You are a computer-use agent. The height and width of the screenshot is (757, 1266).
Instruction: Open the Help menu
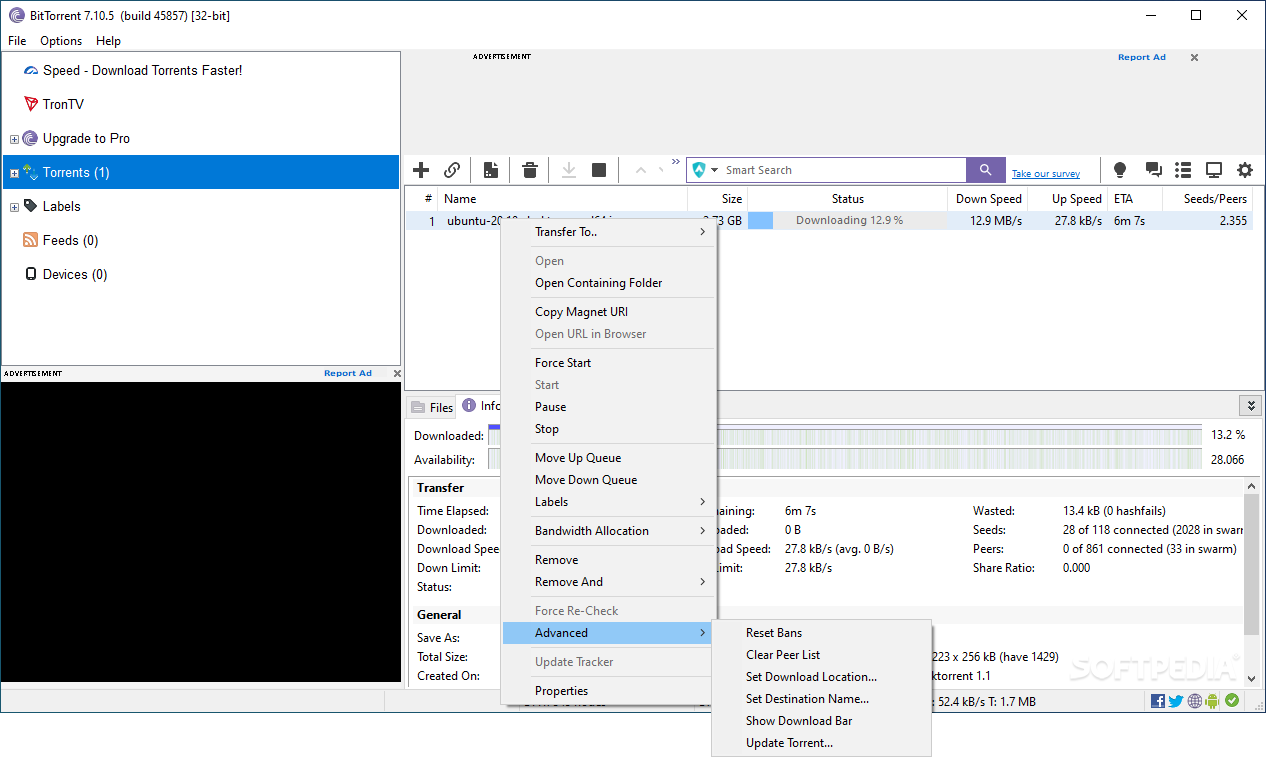[x=108, y=41]
